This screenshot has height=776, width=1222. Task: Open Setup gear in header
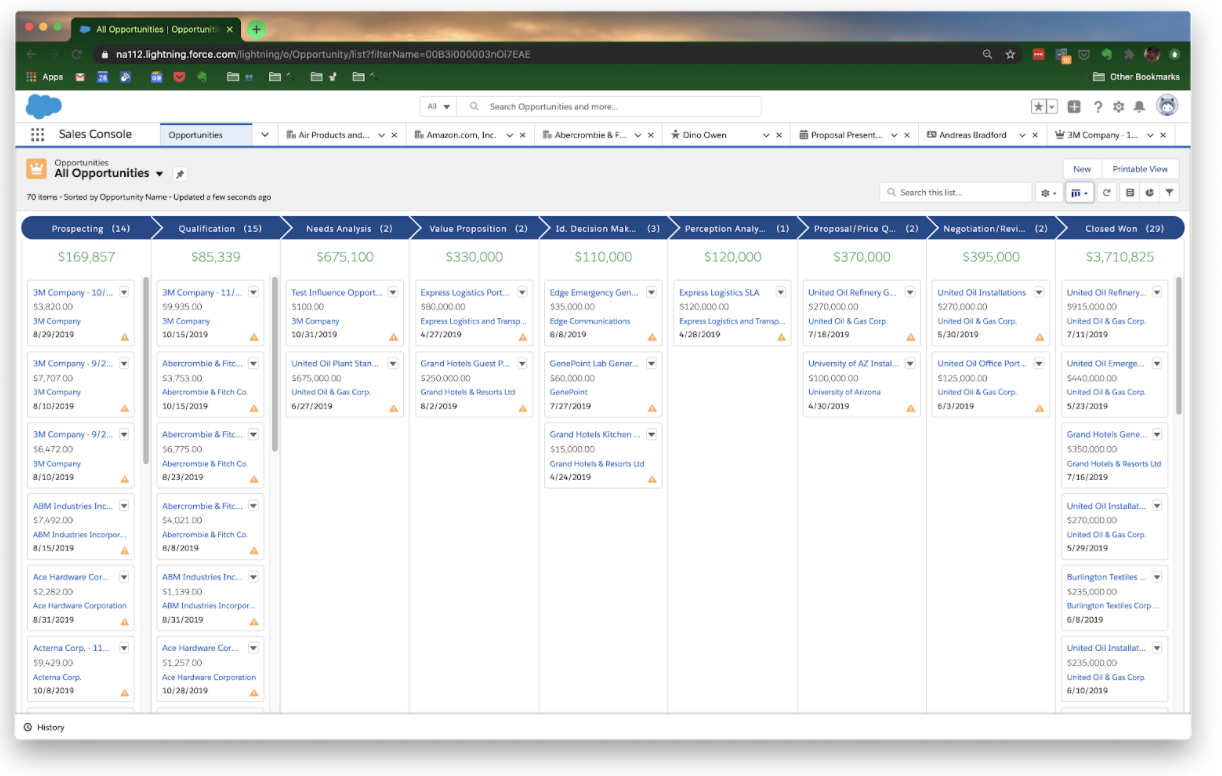pyautogui.click(x=1118, y=107)
